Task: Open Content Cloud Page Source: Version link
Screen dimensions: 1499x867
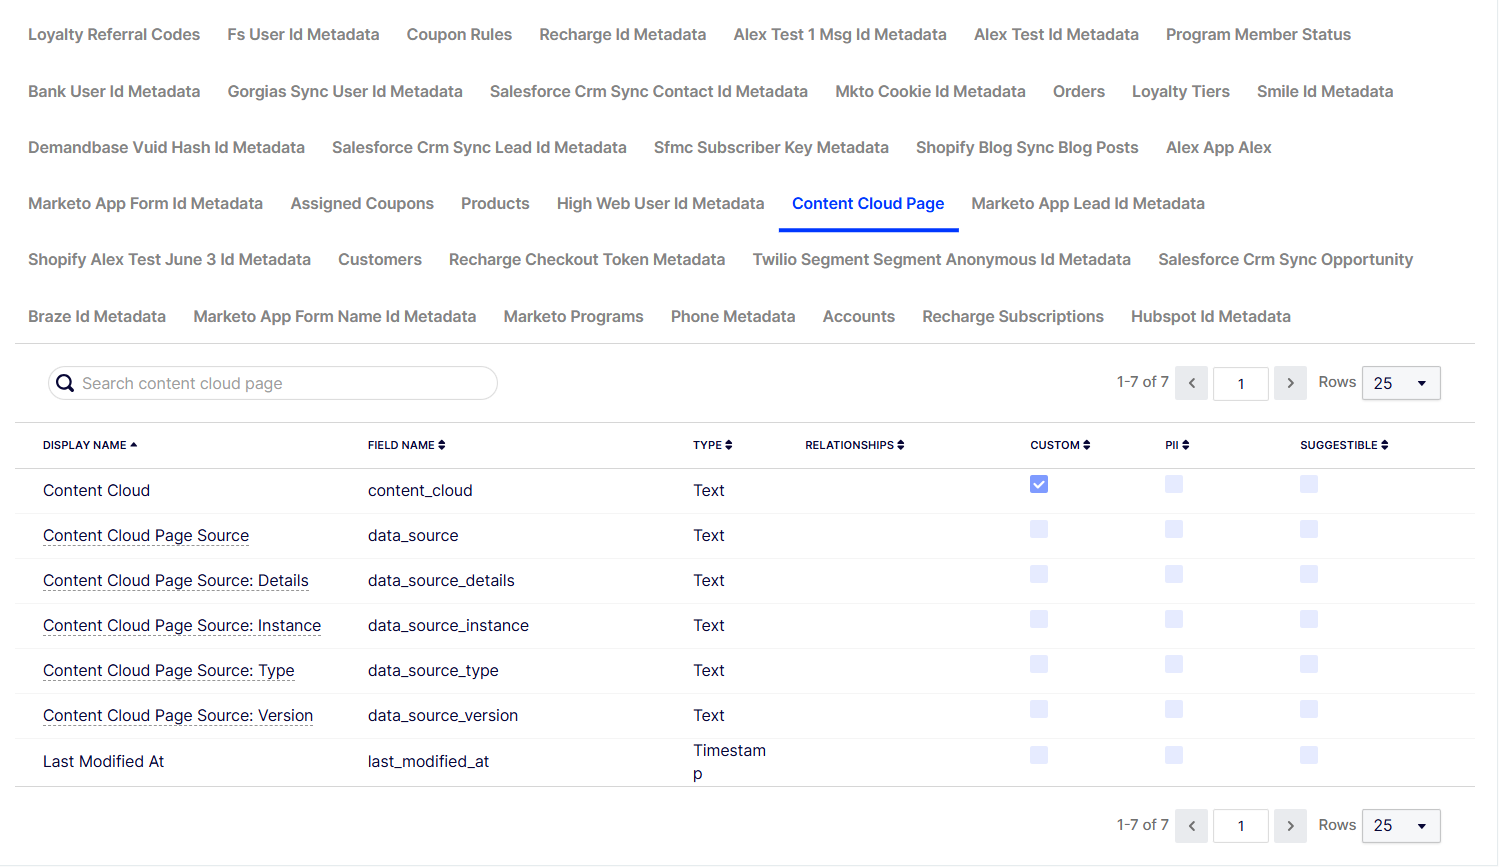Action: (178, 715)
